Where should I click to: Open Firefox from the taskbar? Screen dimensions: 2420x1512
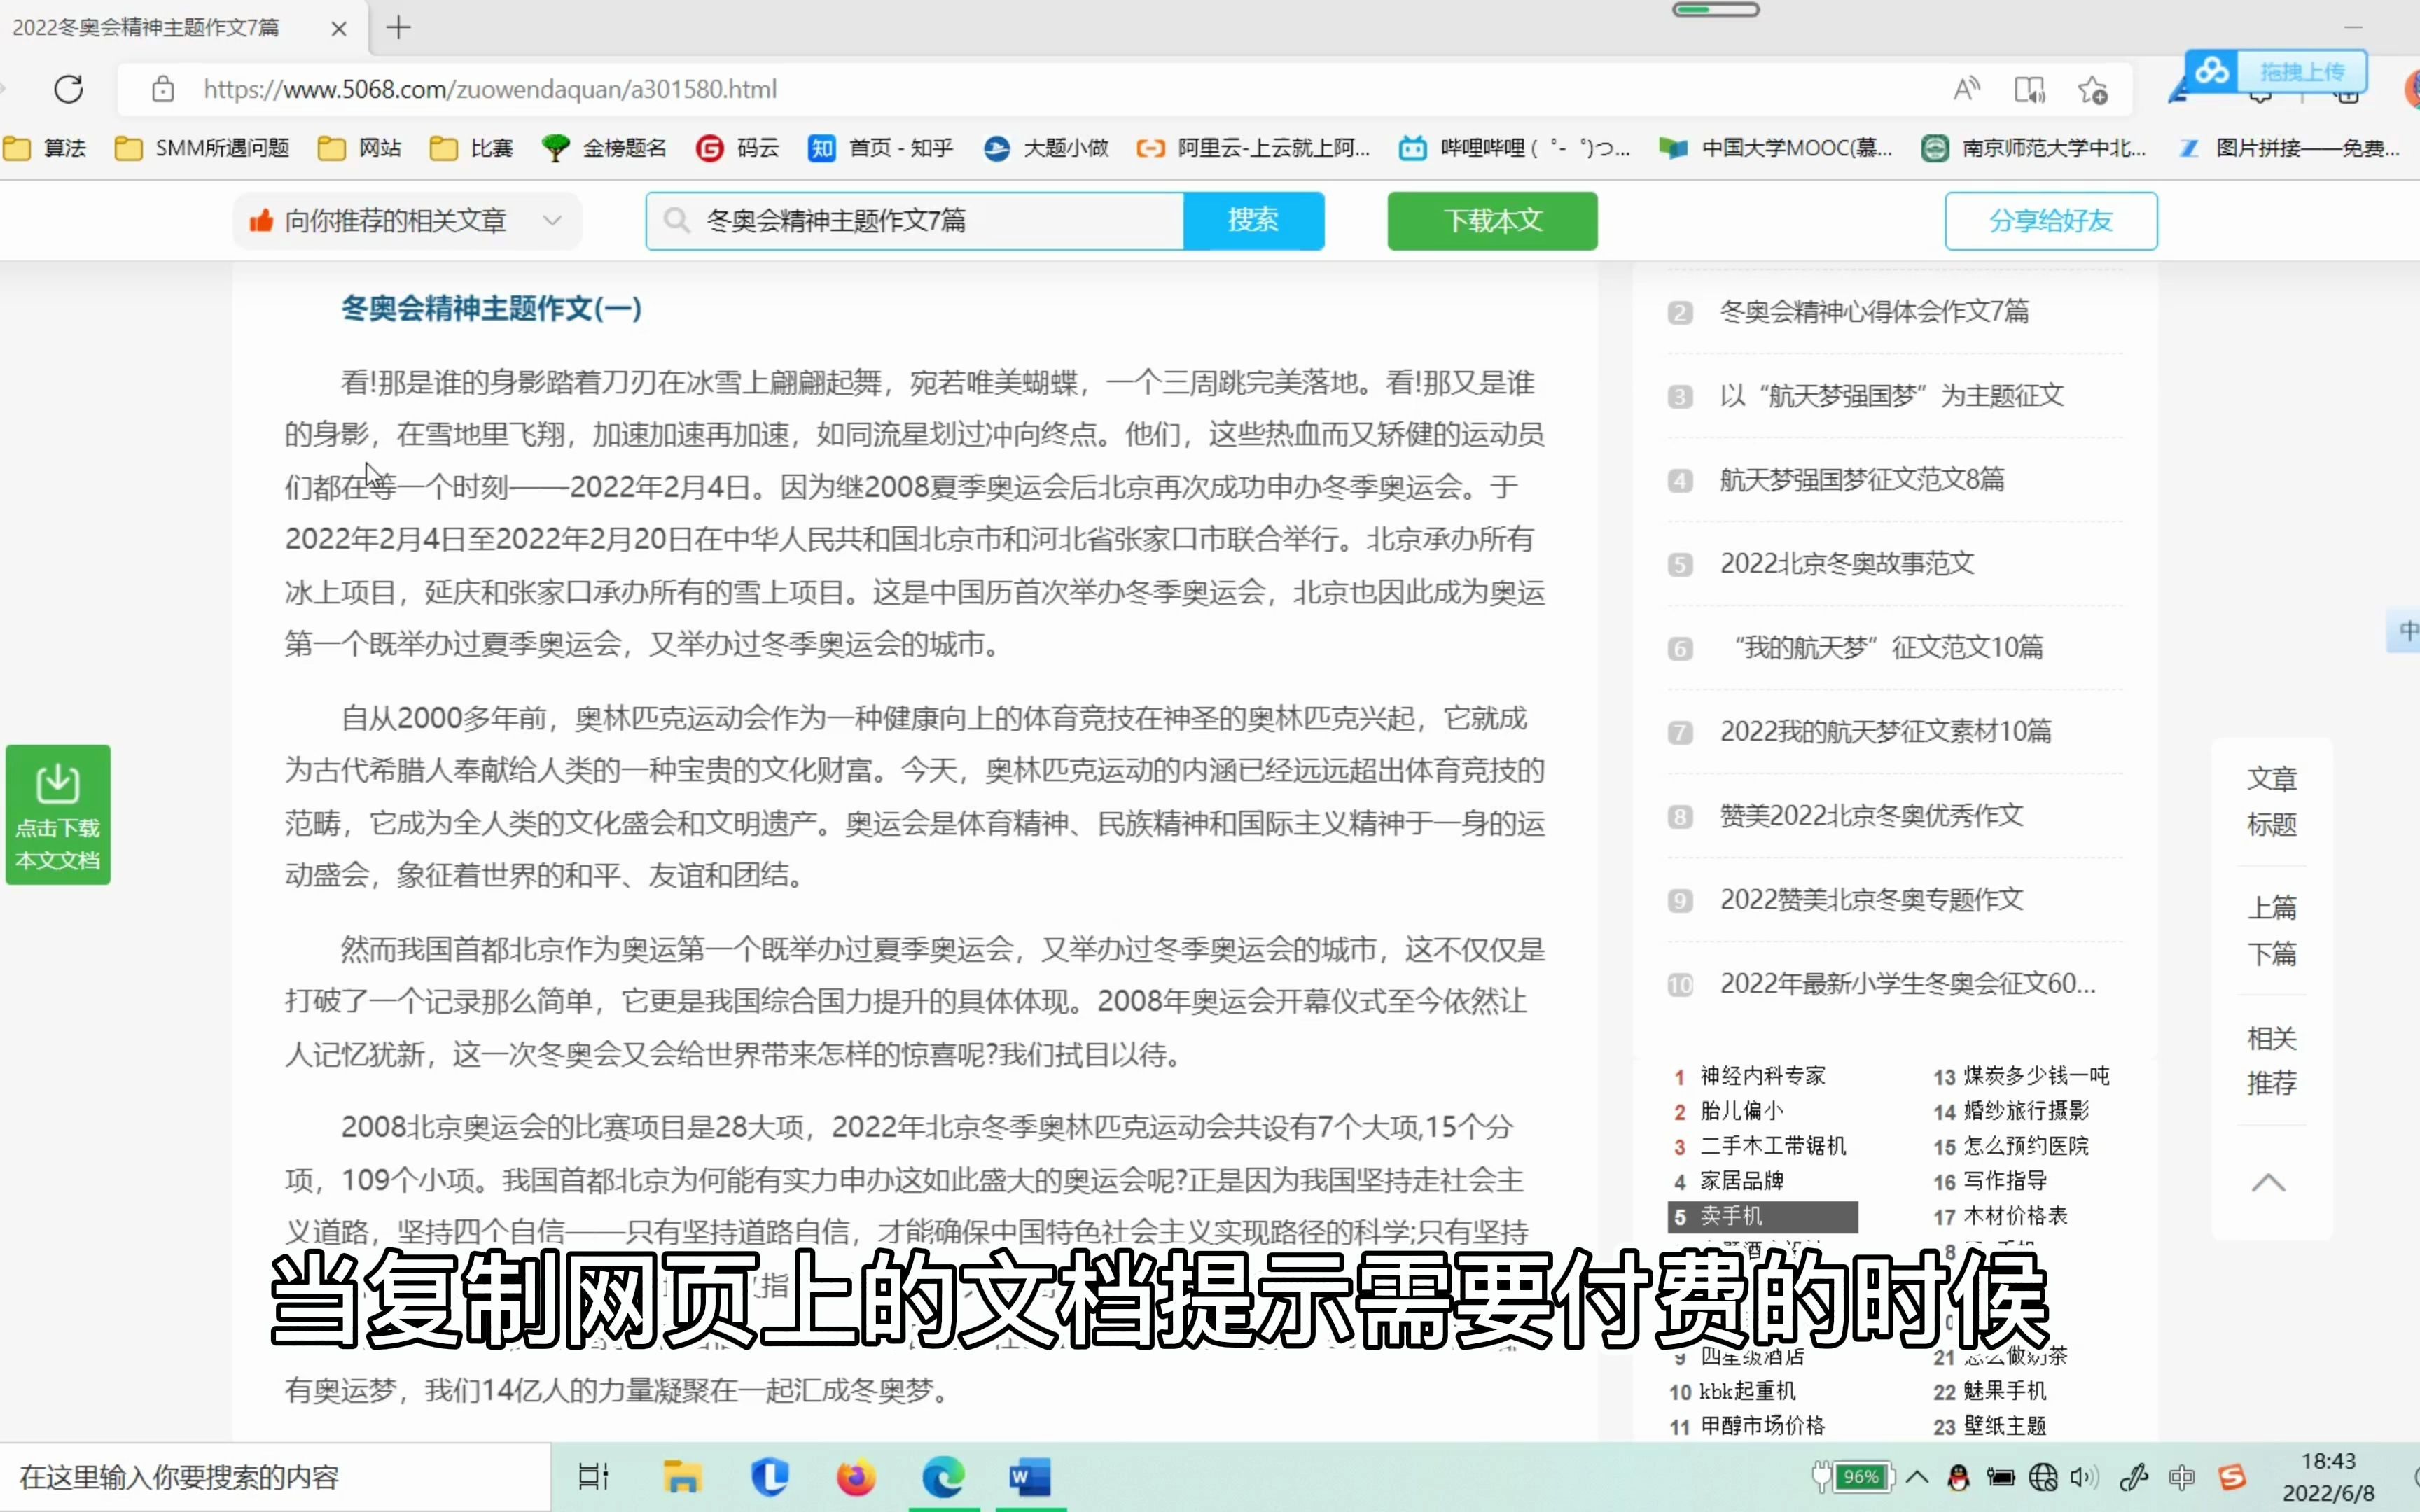(x=856, y=1477)
